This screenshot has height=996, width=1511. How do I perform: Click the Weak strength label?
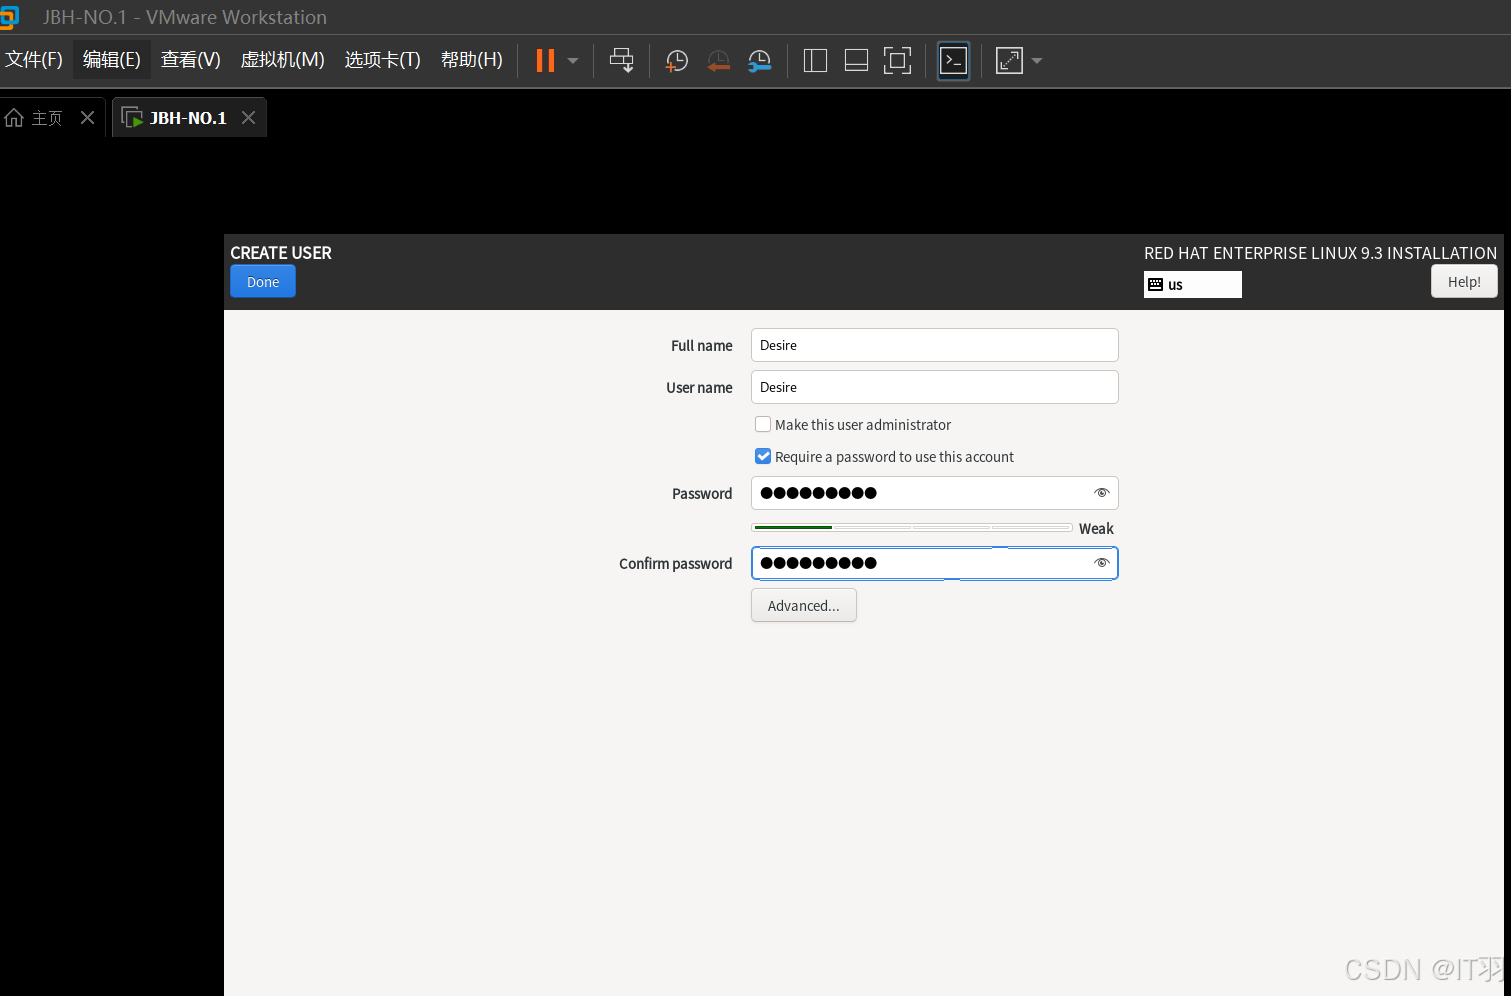tap(1096, 528)
